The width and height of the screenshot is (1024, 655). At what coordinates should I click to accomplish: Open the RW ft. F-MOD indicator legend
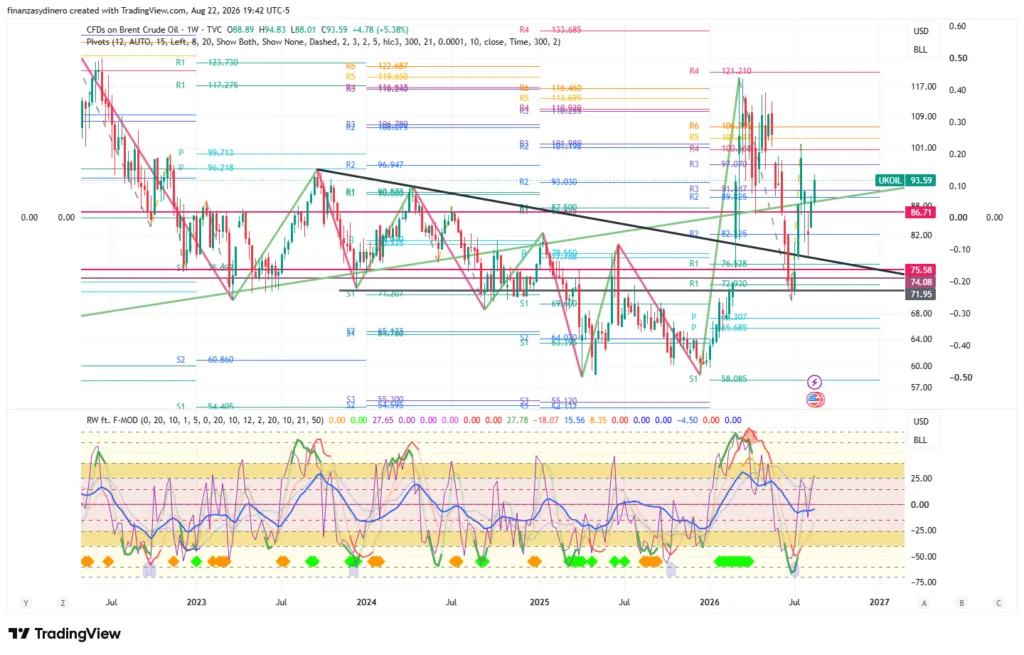204,420
